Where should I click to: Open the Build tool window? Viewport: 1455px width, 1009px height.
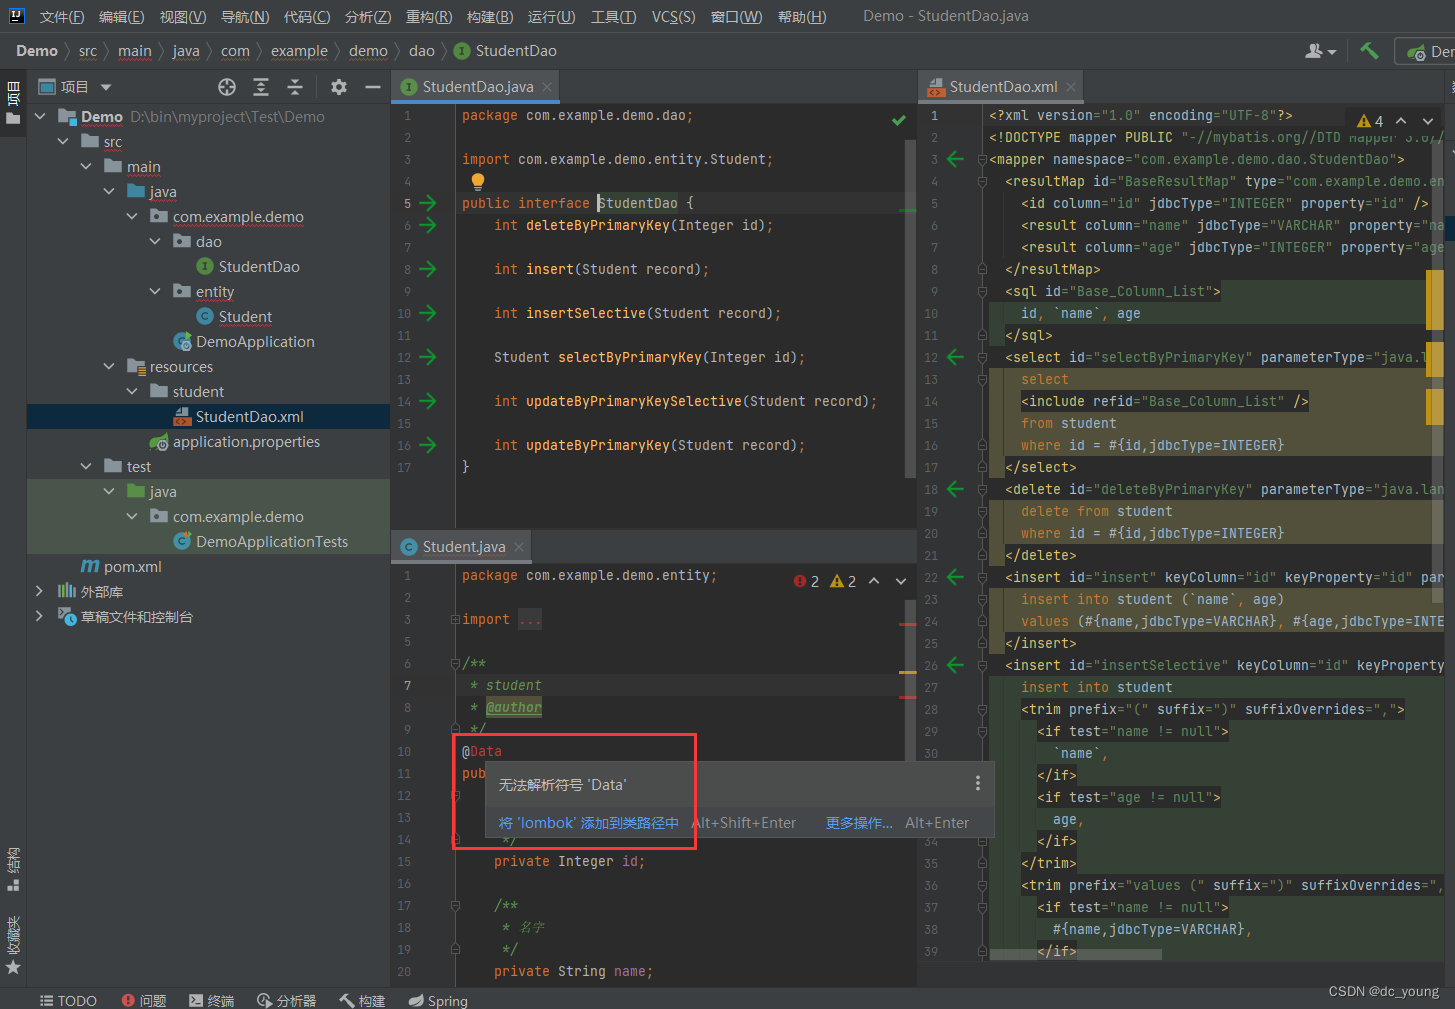[362, 1000]
